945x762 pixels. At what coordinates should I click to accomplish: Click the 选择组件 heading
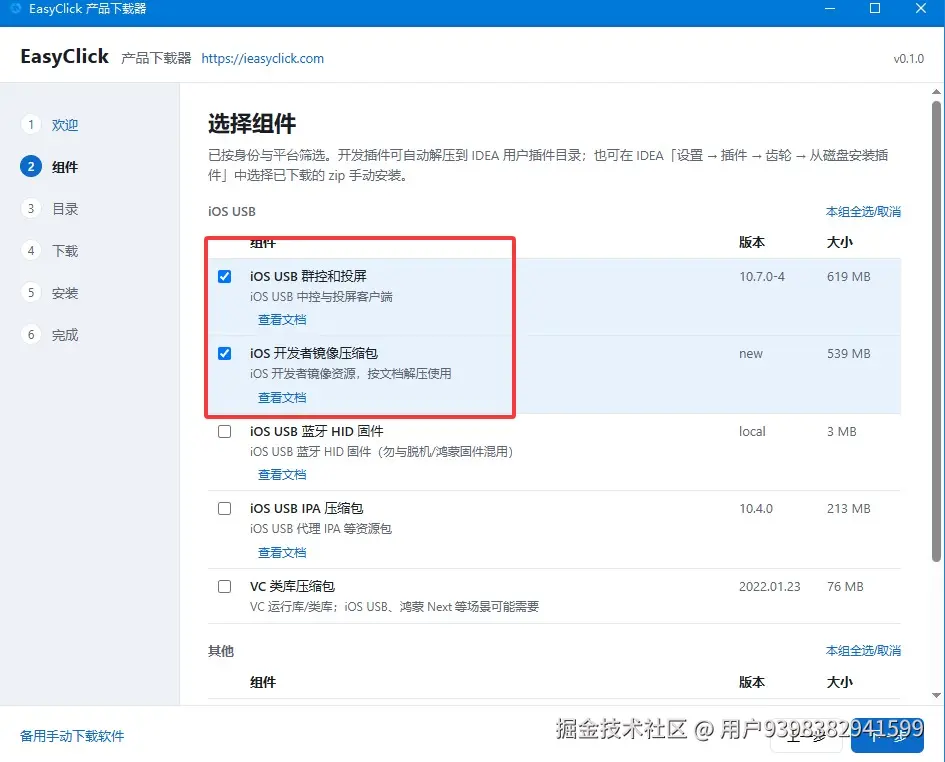(252, 124)
